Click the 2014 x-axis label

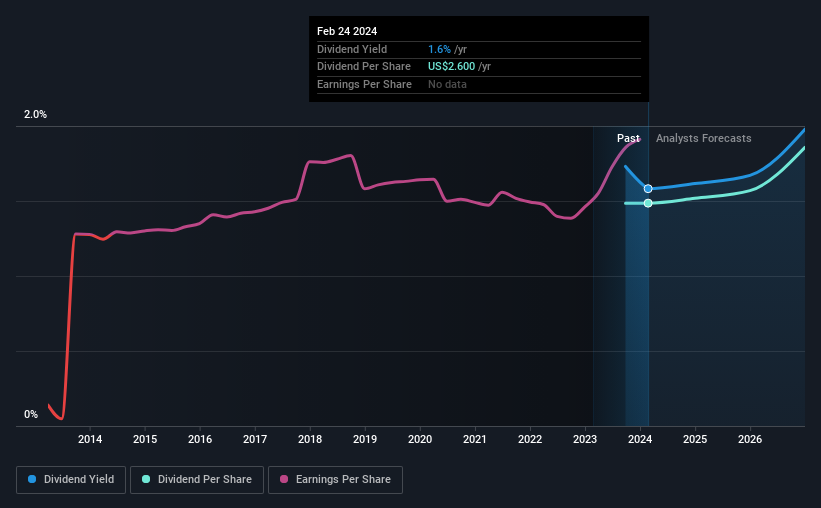pos(90,439)
